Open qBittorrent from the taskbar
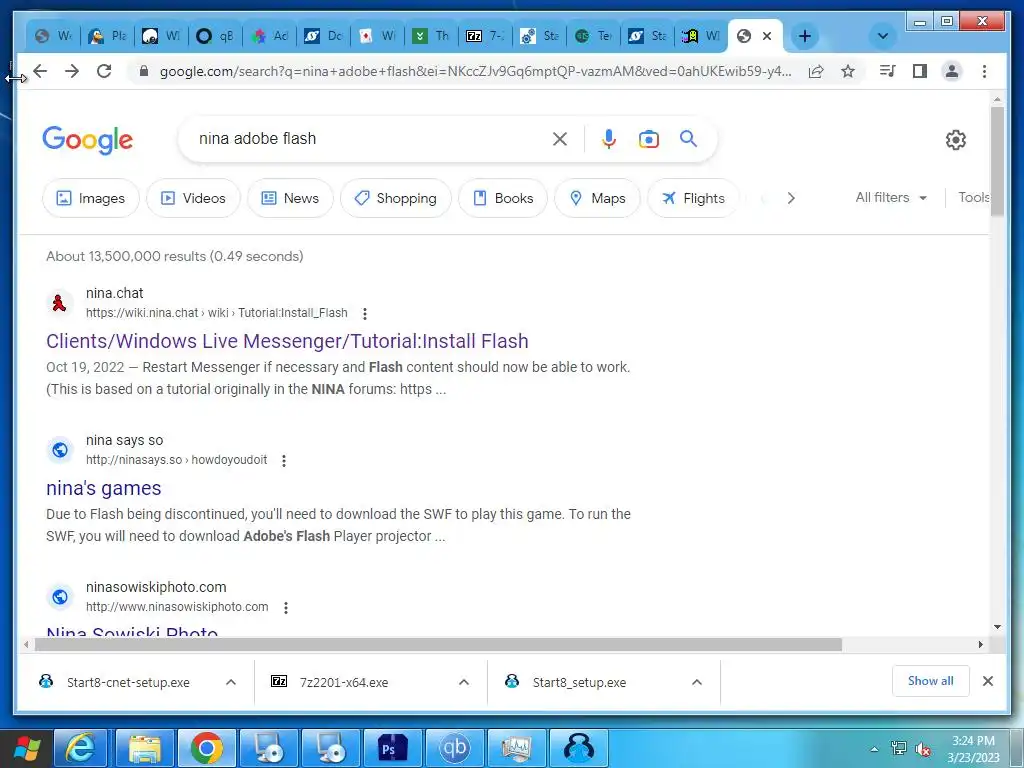The width and height of the screenshot is (1024, 768). point(455,748)
